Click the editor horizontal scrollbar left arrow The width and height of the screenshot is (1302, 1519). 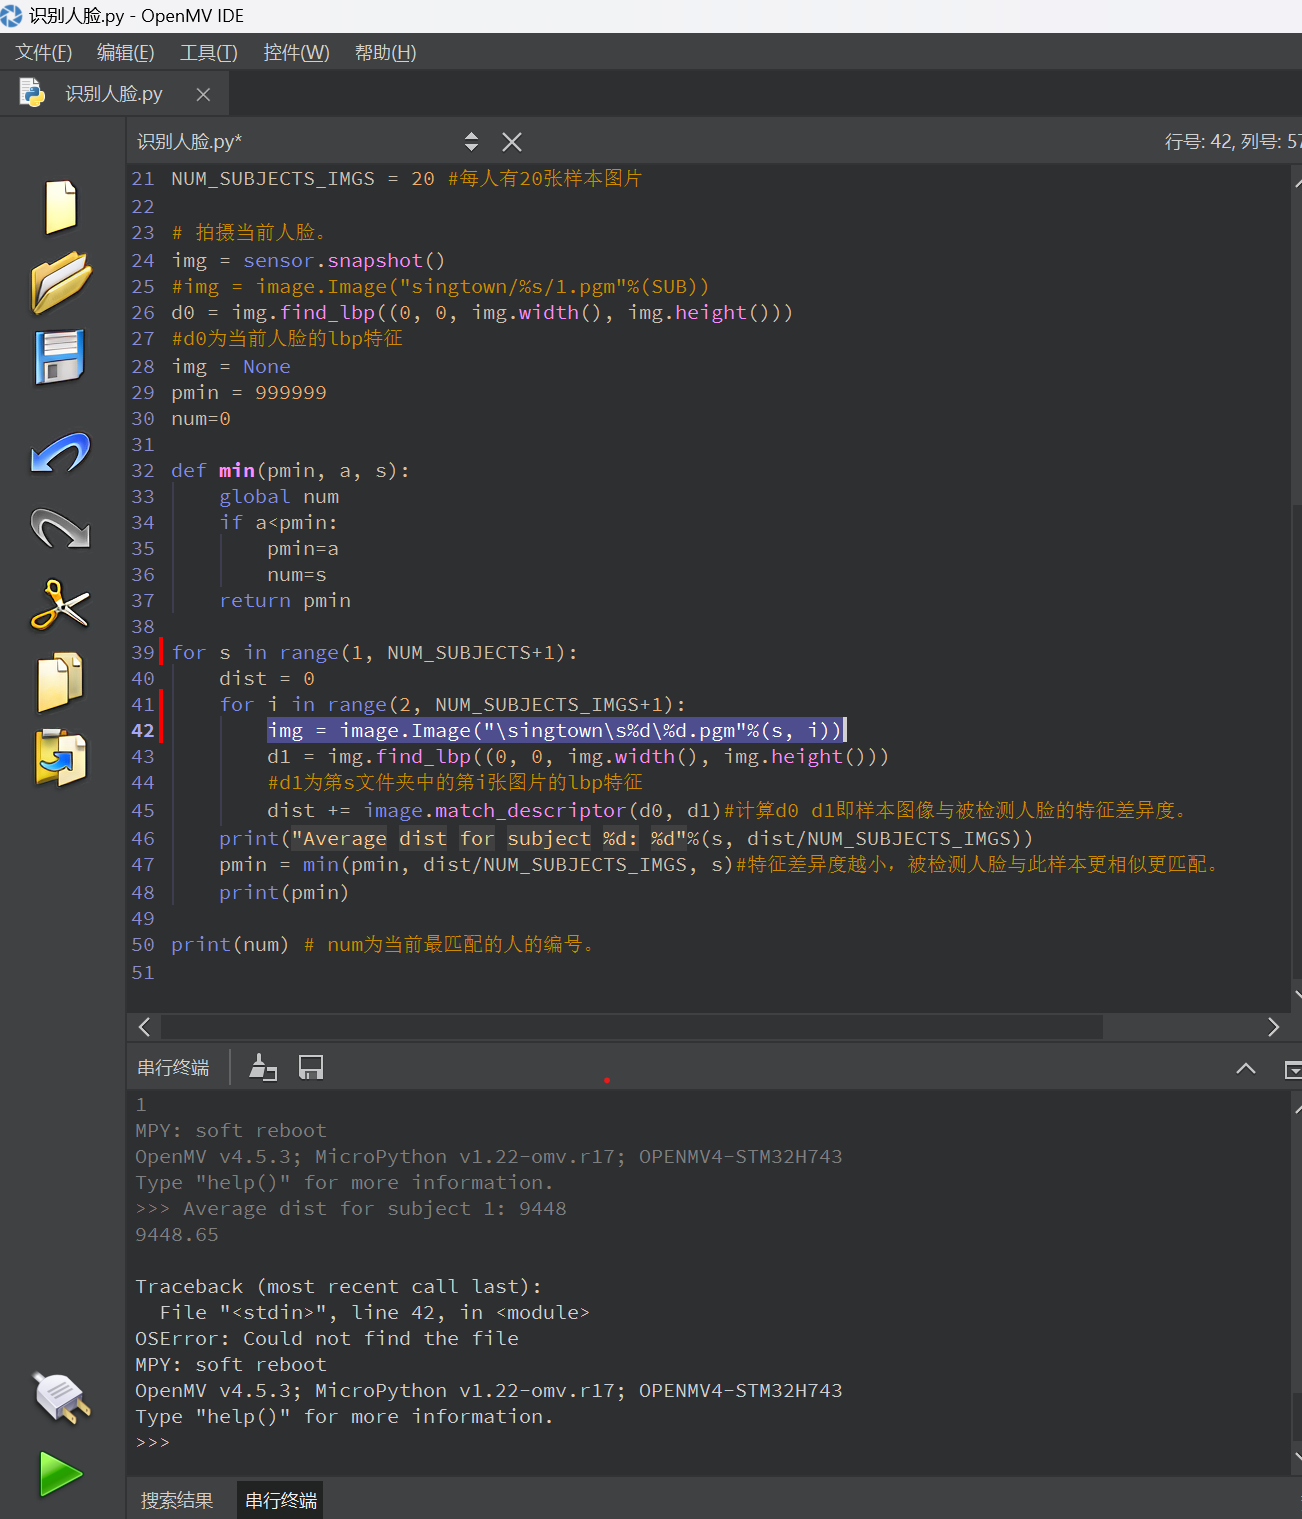click(x=145, y=1027)
